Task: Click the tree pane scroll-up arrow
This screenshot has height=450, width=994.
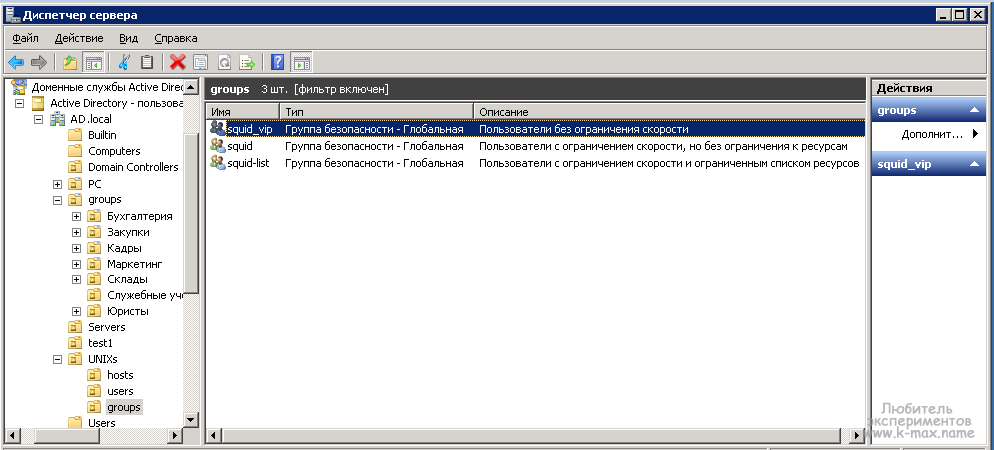Action: coord(191,87)
